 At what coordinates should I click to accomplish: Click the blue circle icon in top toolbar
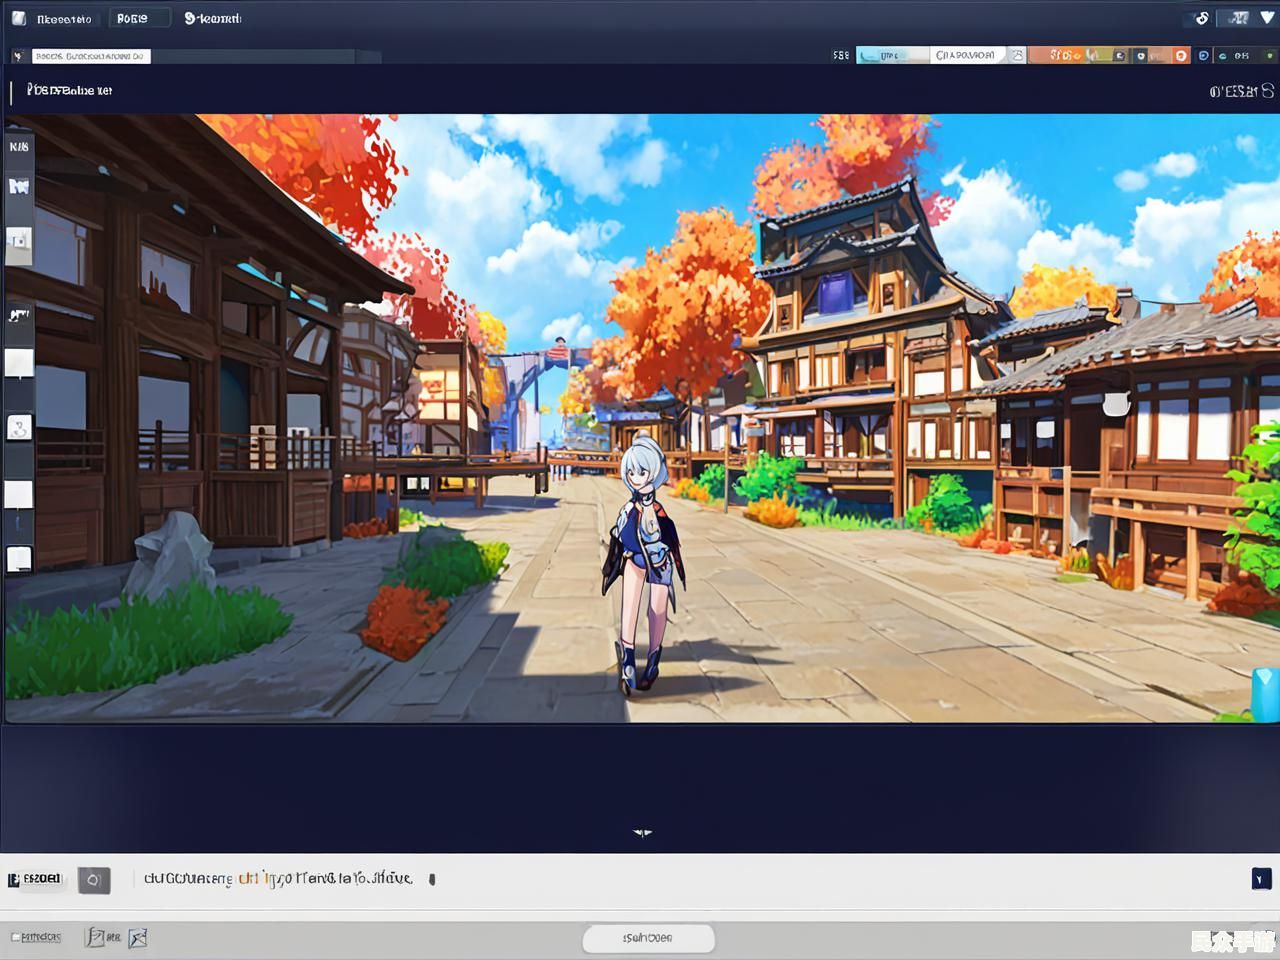click(1203, 56)
